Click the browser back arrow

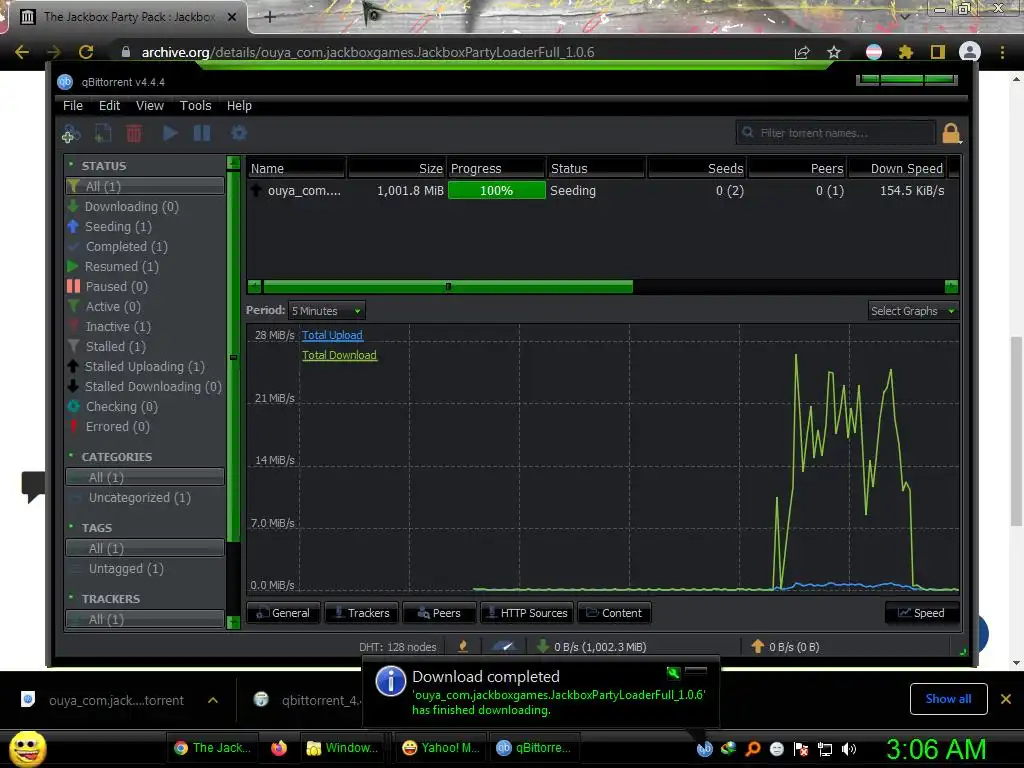[22, 52]
